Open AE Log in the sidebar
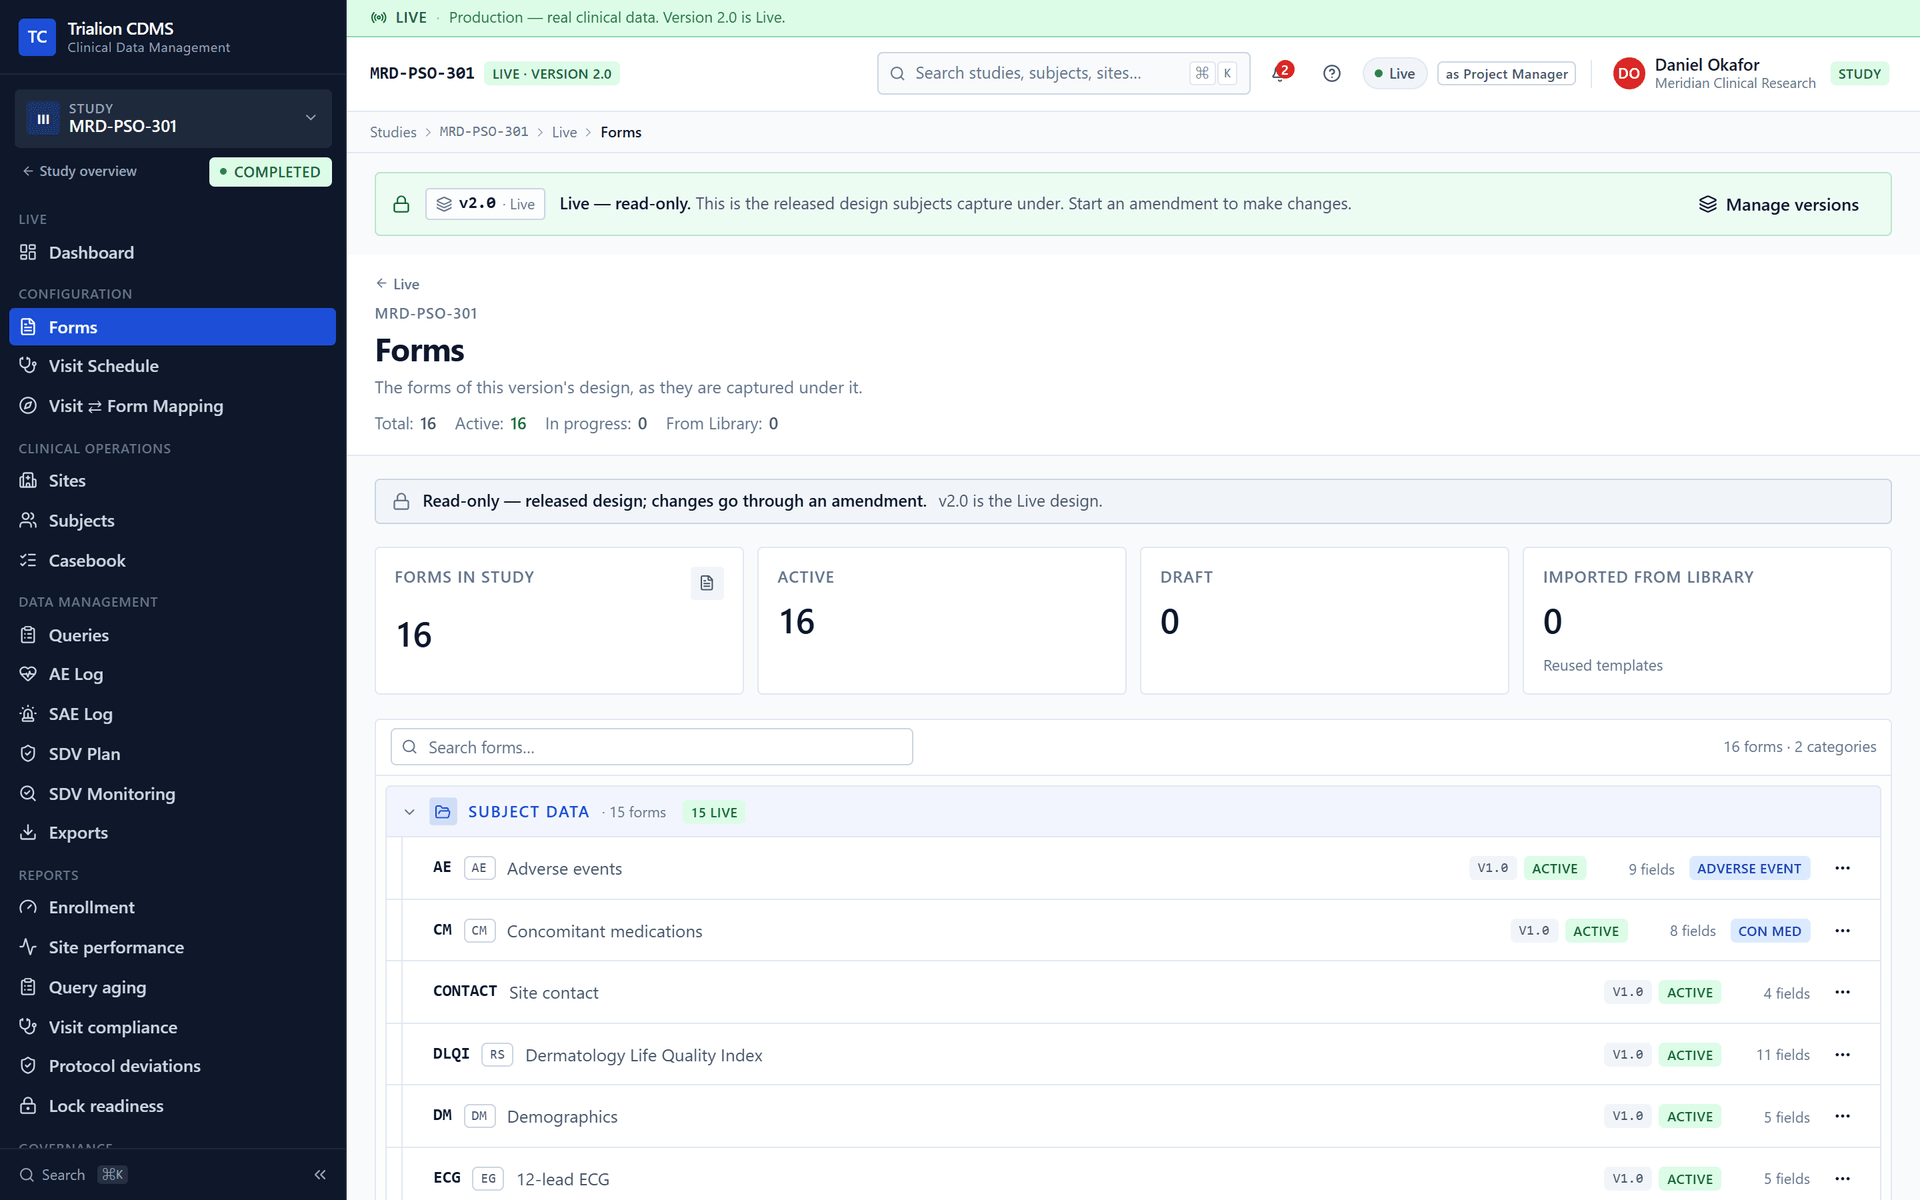The width and height of the screenshot is (1920, 1200). coord(172,674)
